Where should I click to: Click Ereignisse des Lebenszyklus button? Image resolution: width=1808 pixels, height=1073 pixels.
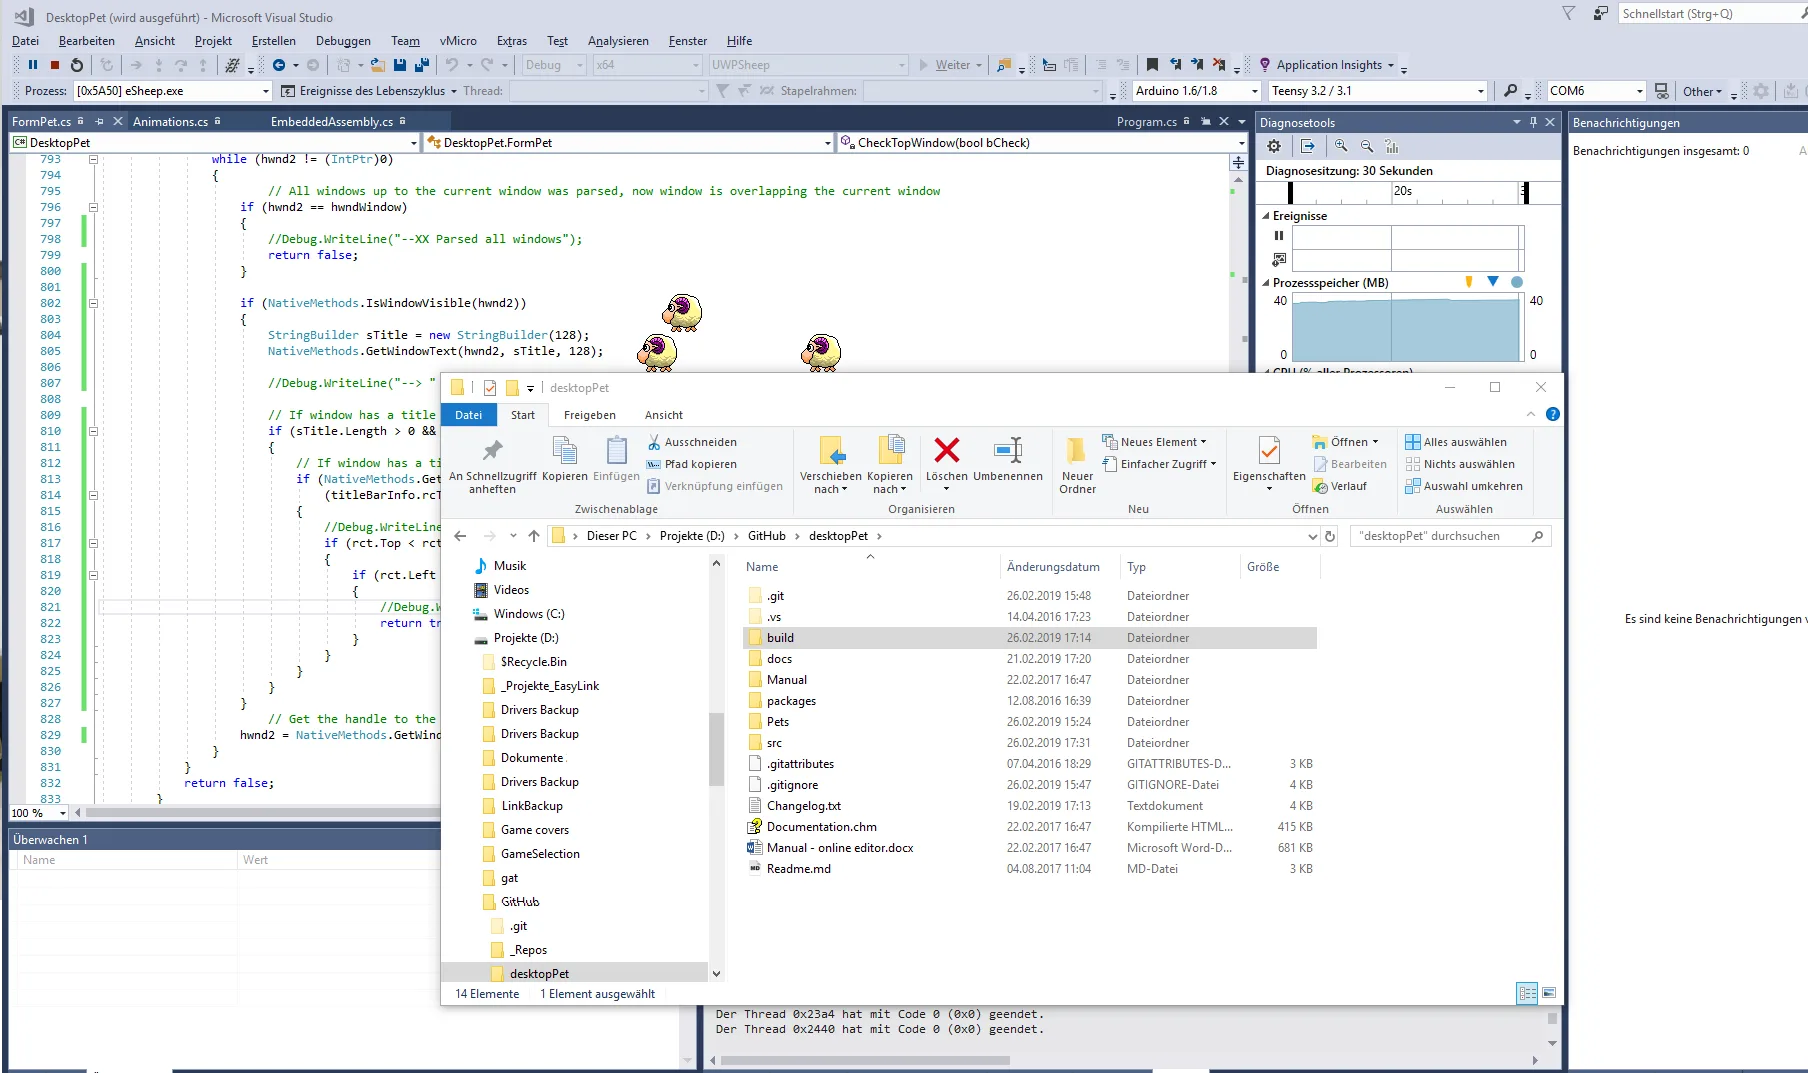[368, 91]
